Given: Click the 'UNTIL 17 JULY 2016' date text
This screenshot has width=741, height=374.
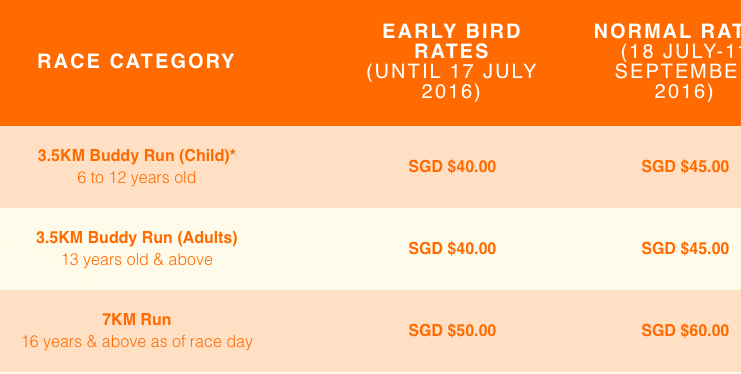Looking at the screenshot, I should [x=452, y=82].
